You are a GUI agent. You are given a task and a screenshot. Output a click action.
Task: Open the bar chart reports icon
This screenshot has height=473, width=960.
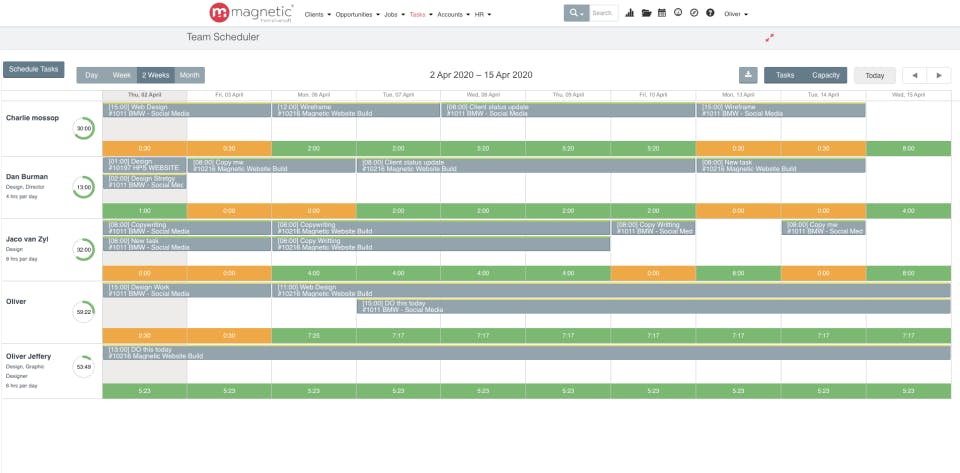[629, 13]
